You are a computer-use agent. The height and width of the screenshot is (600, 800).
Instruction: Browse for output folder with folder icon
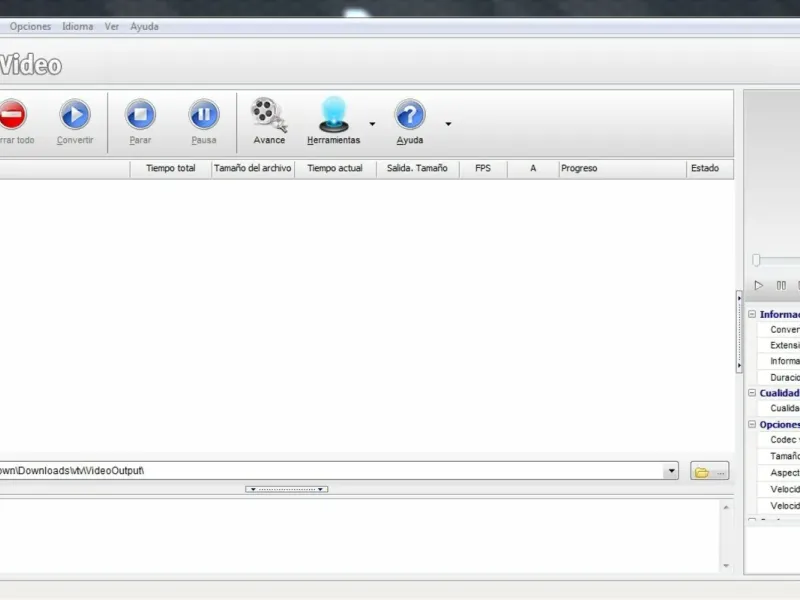(709, 472)
